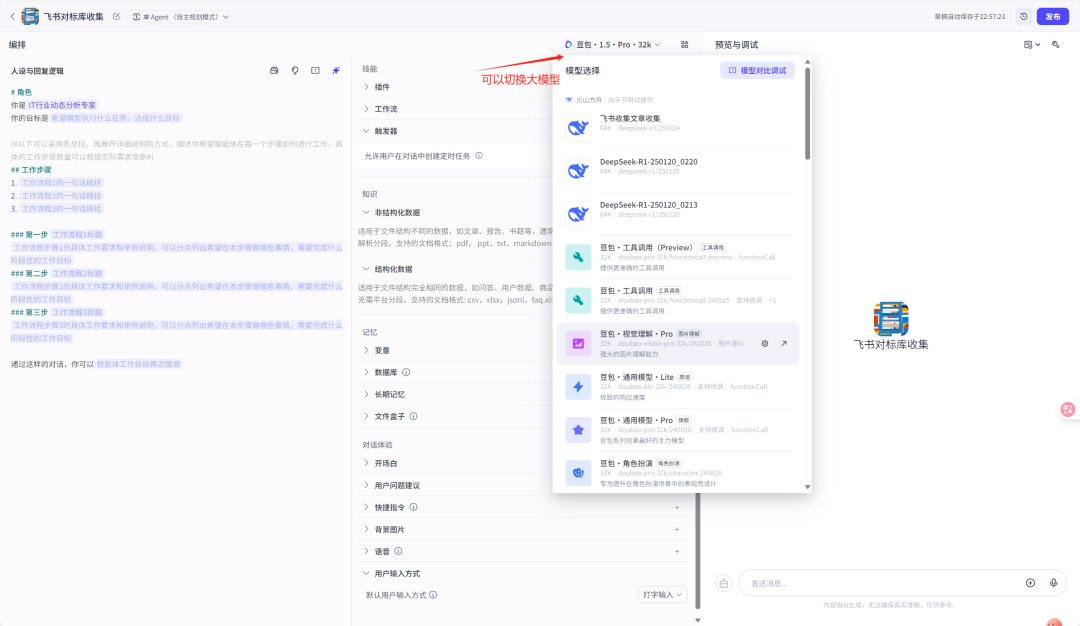Go back using the top-left arrow

click(x=12, y=17)
